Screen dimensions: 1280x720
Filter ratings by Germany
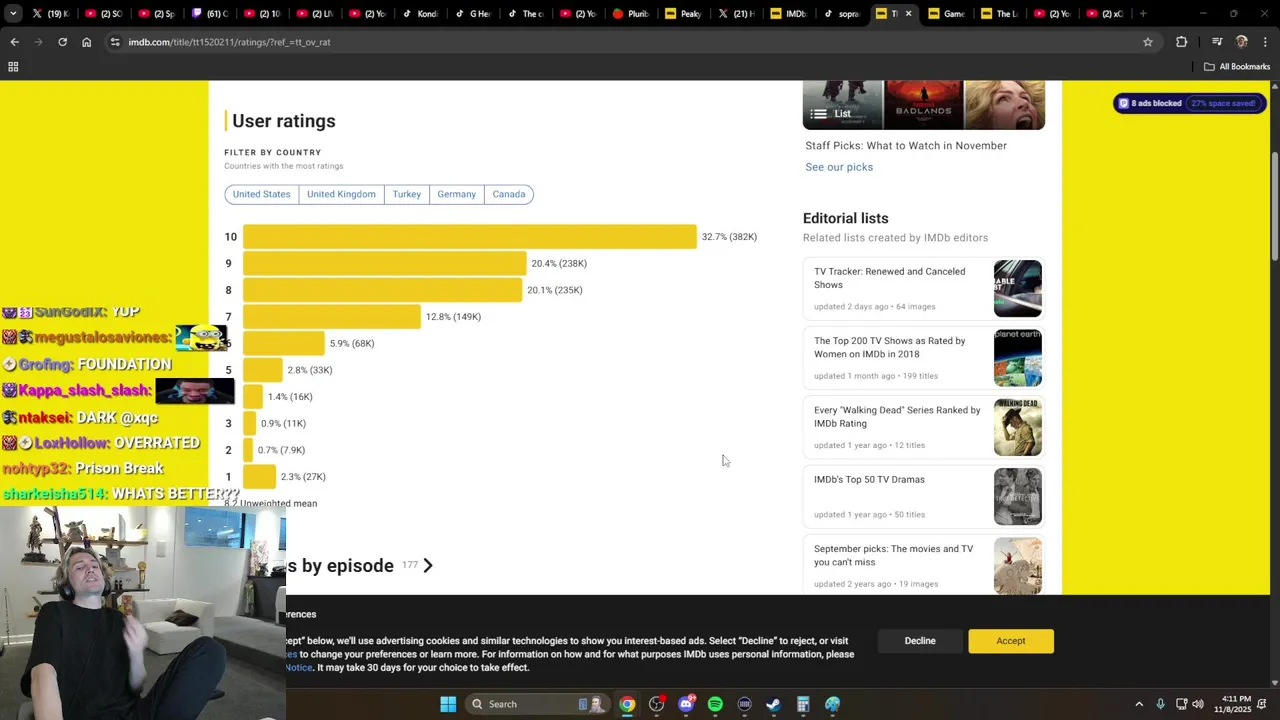[x=456, y=194]
